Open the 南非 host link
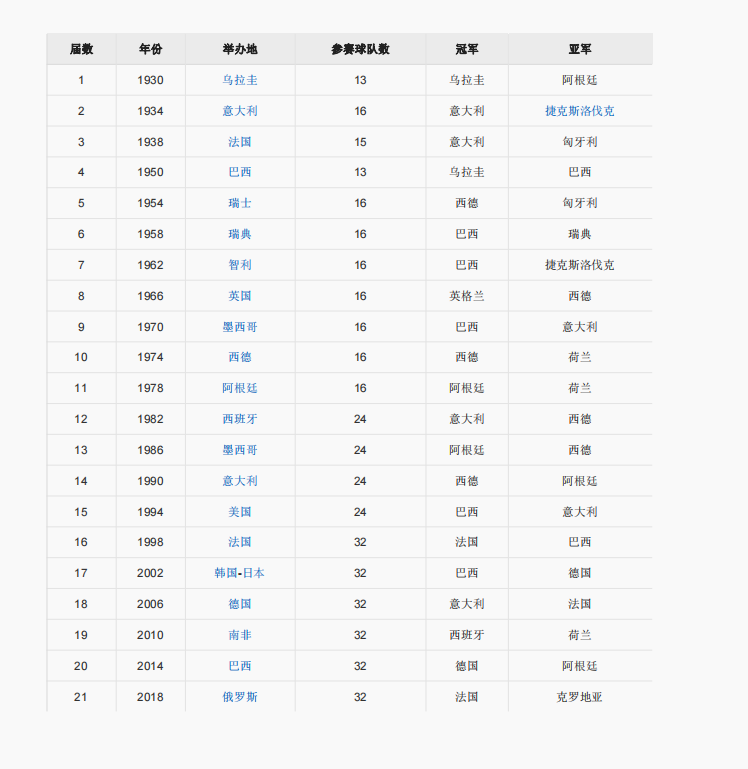The width and height of the screenshot is (748, 769). [240, 635]
